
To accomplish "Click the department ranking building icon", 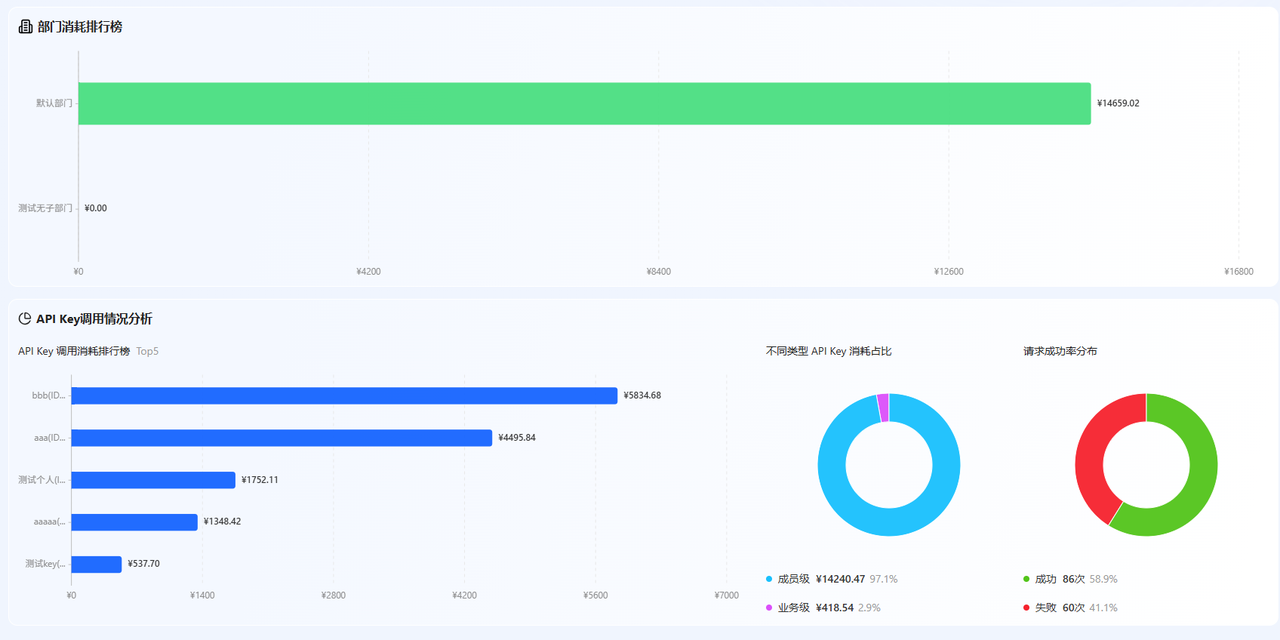I will (x=25, y=27).
